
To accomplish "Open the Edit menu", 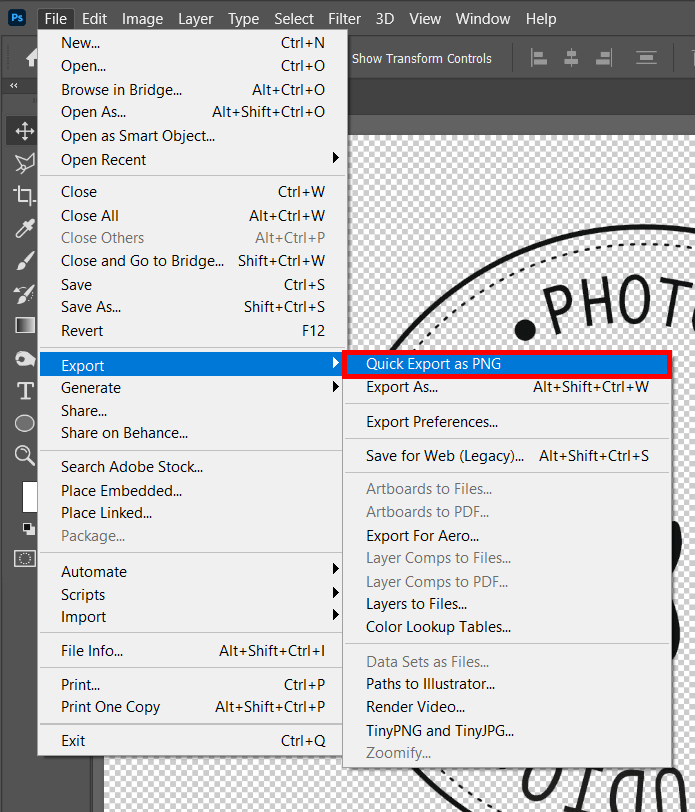I will [x=94, y=19].
